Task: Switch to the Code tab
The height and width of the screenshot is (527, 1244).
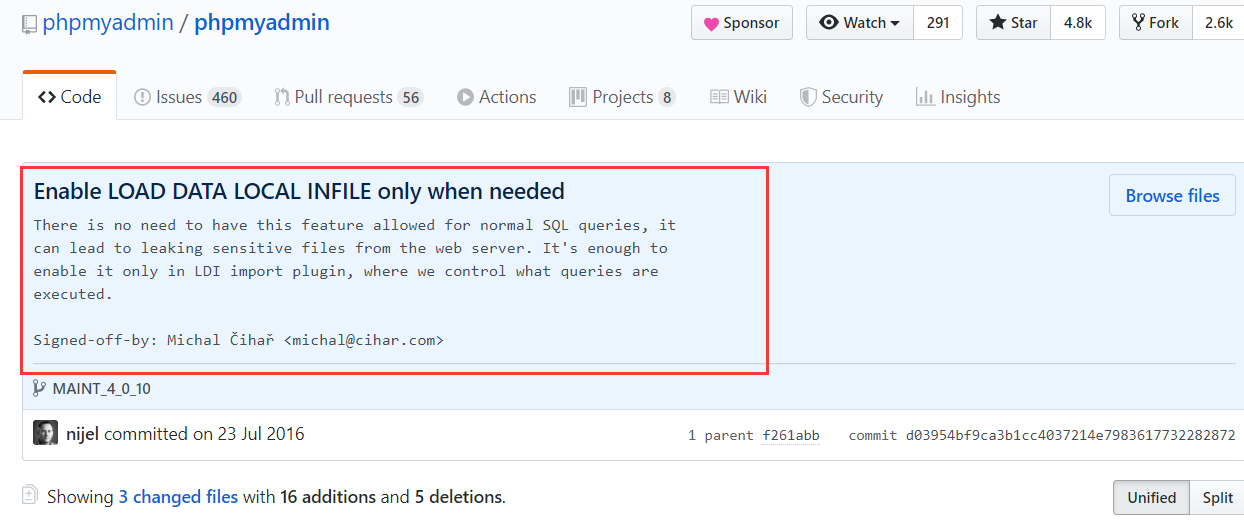Action: pyautogui.click(x=70, y=97)
